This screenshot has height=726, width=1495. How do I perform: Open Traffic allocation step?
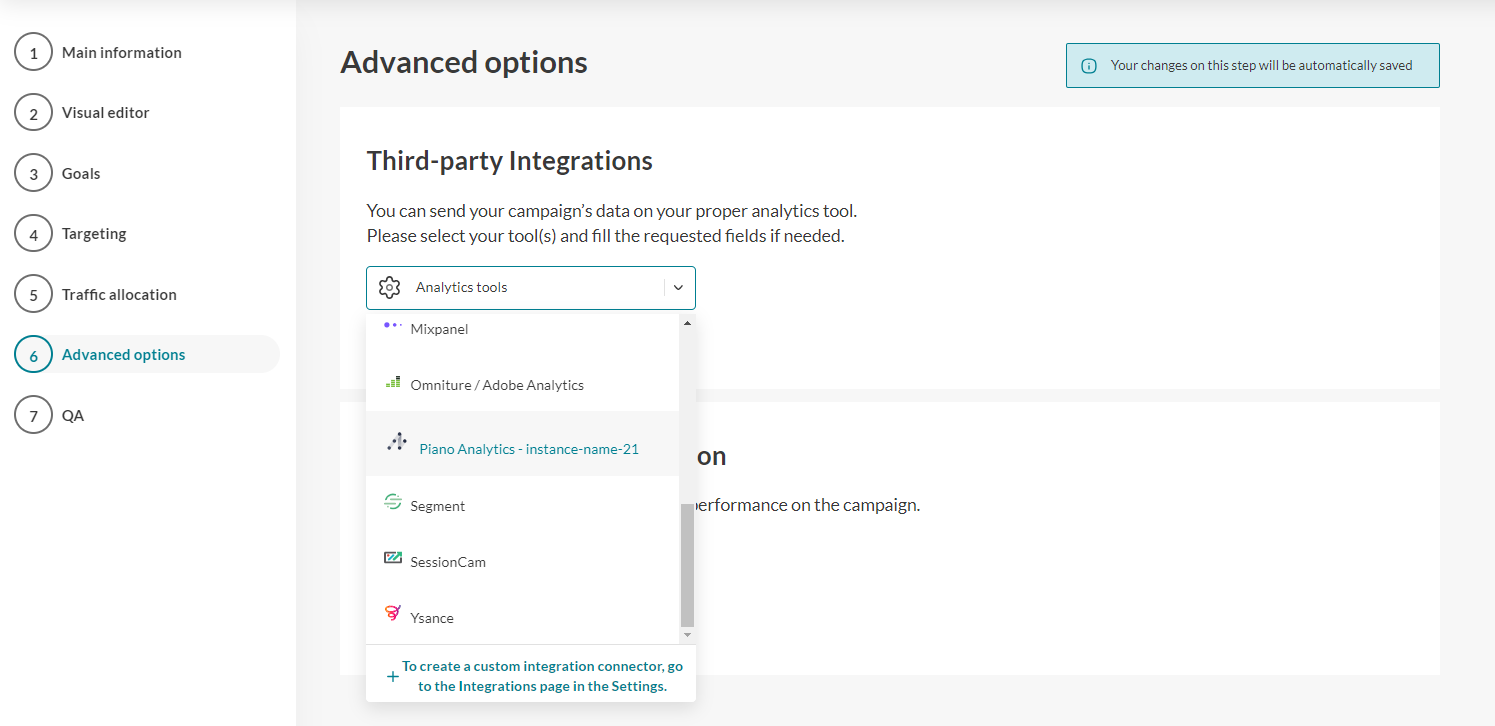(x=119, y=295)
